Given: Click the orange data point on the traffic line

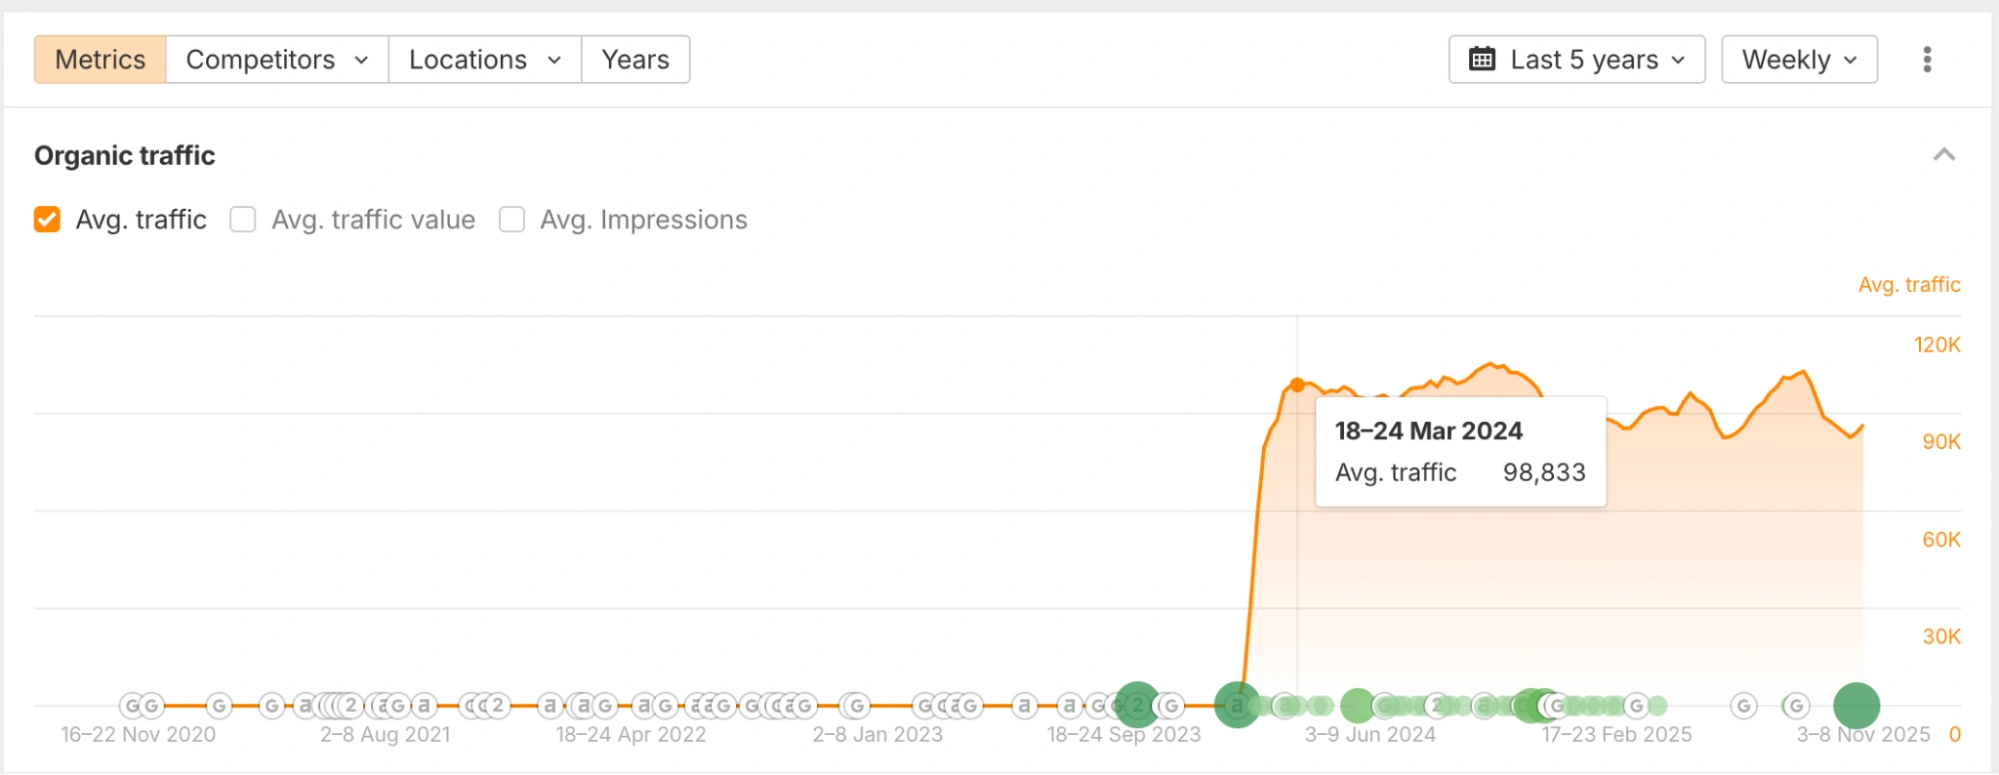Looking at the screenshot, I should (x=1297, y=385).
